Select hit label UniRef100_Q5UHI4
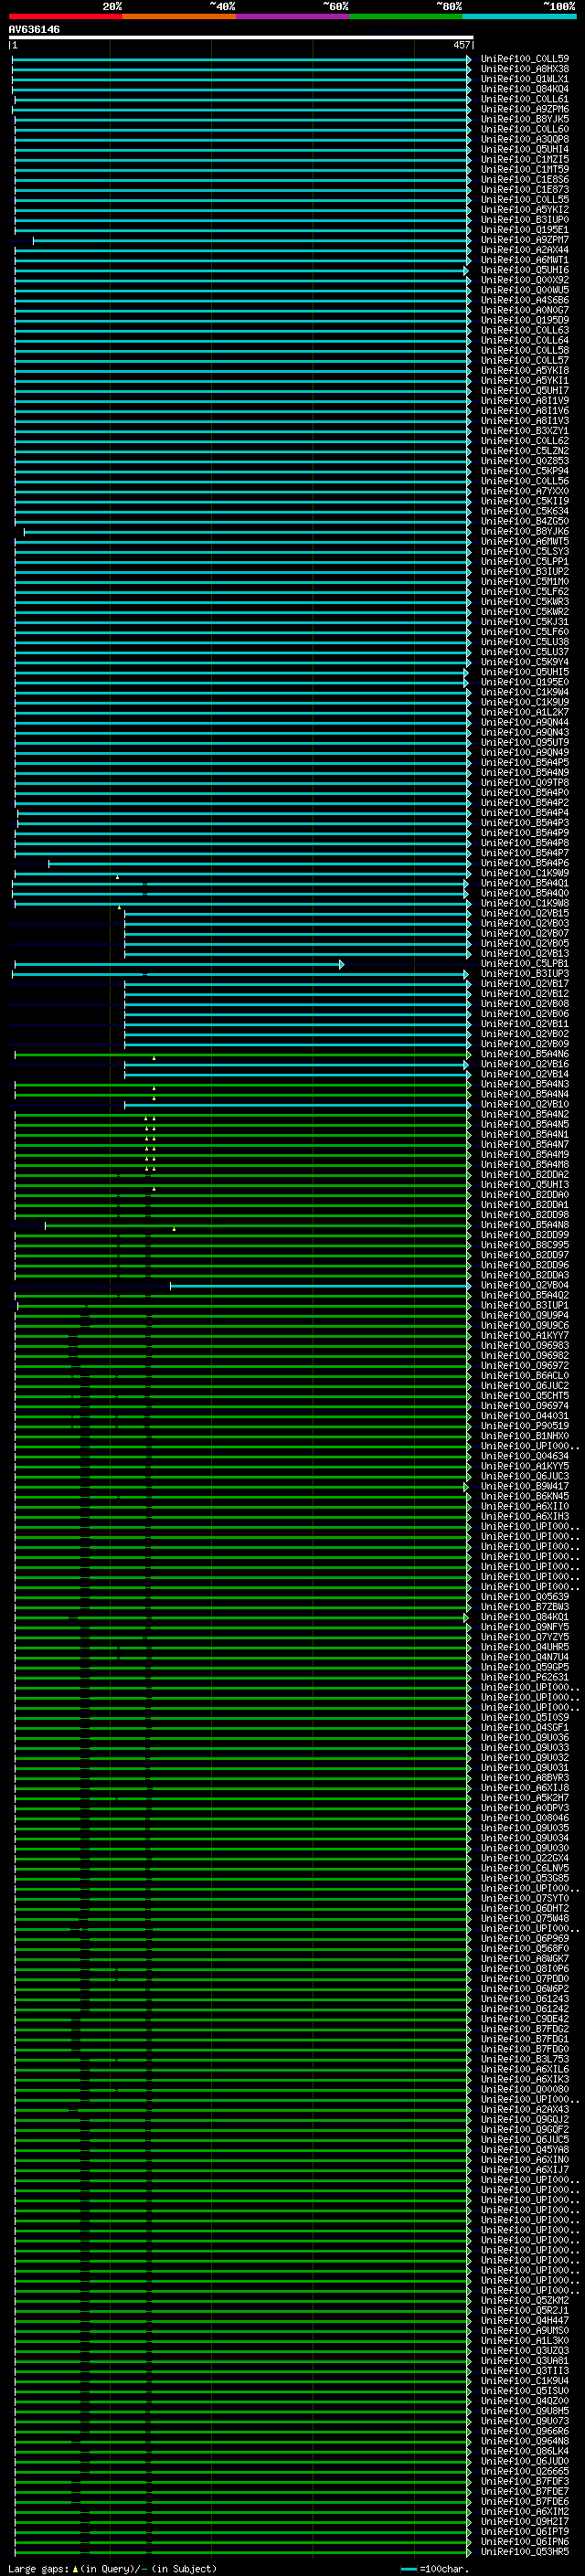Viewport: 585px width, 2576px height. coord(524,149)
